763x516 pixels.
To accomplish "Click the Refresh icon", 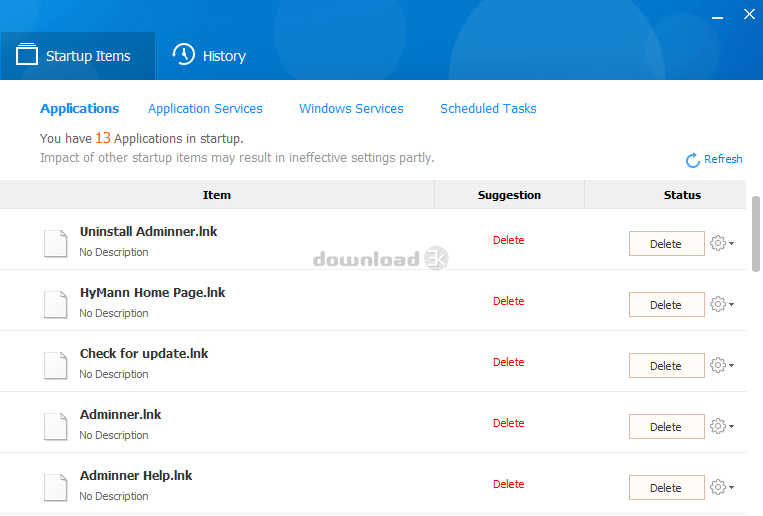I will 692,160.
